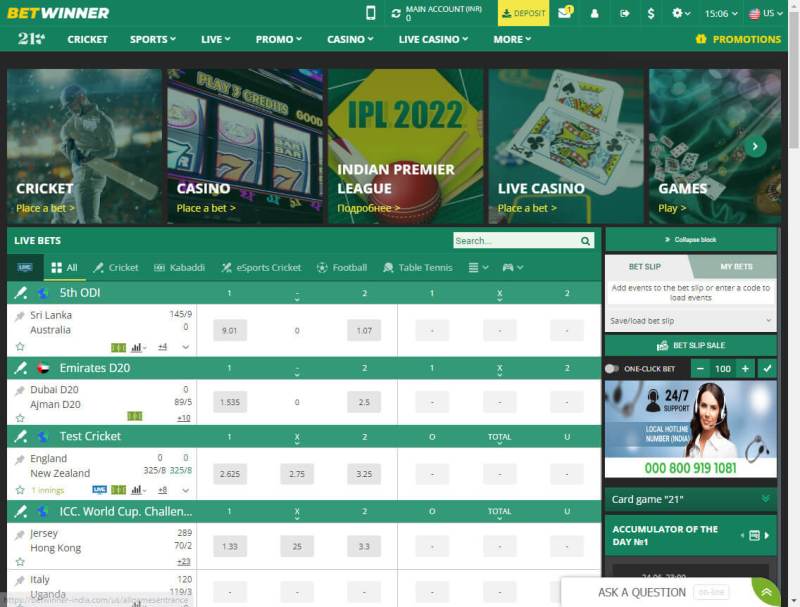The image size is (800, 607).
Task: Switch to the My Bets tab
Action: tap(736, 267)
